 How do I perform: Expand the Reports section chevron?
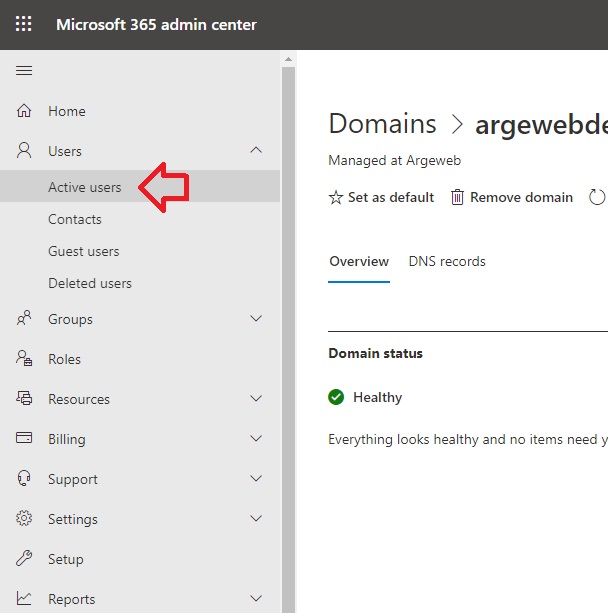pos(256,598)
